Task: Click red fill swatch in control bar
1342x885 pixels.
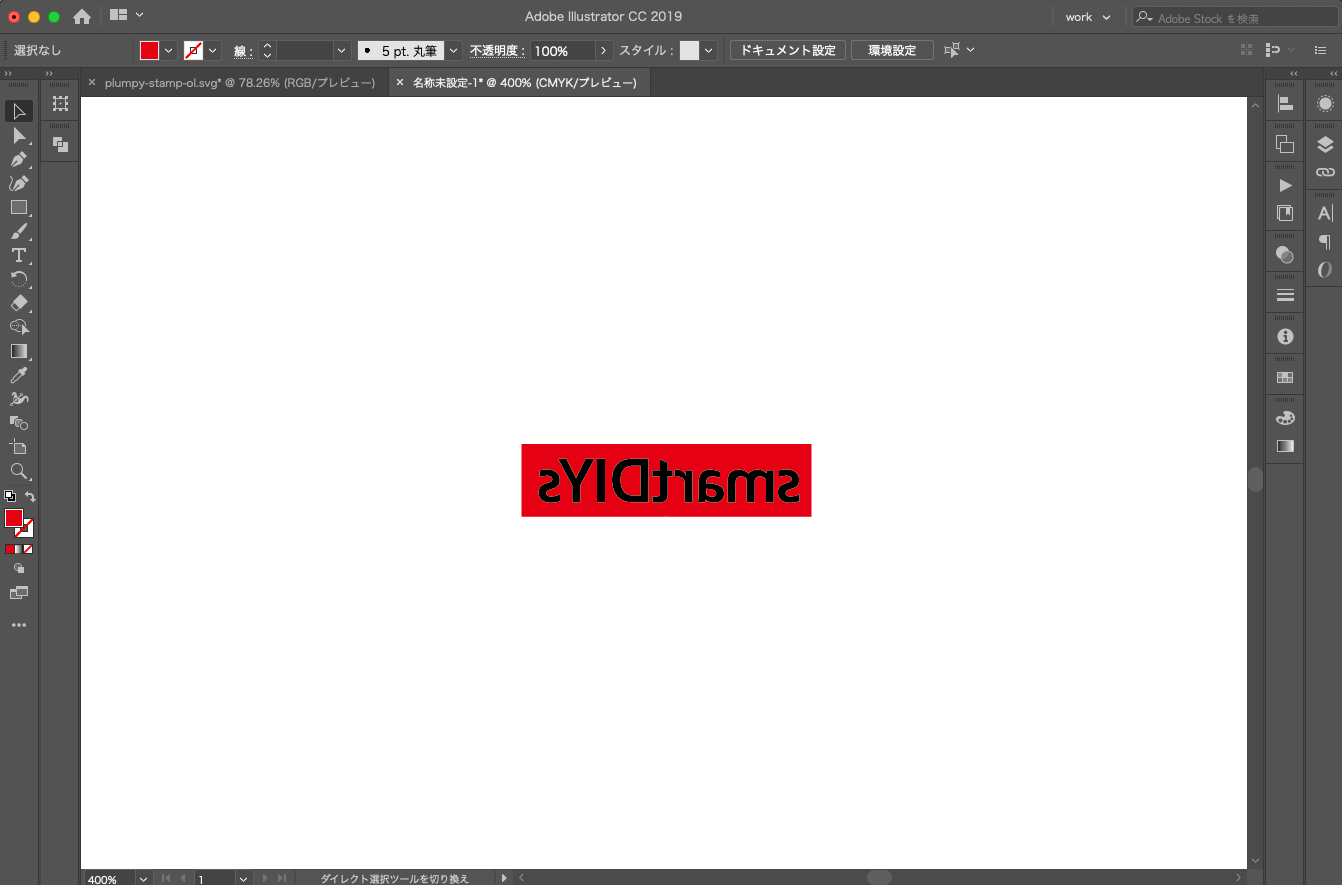Action: click(x=149, y=50)
